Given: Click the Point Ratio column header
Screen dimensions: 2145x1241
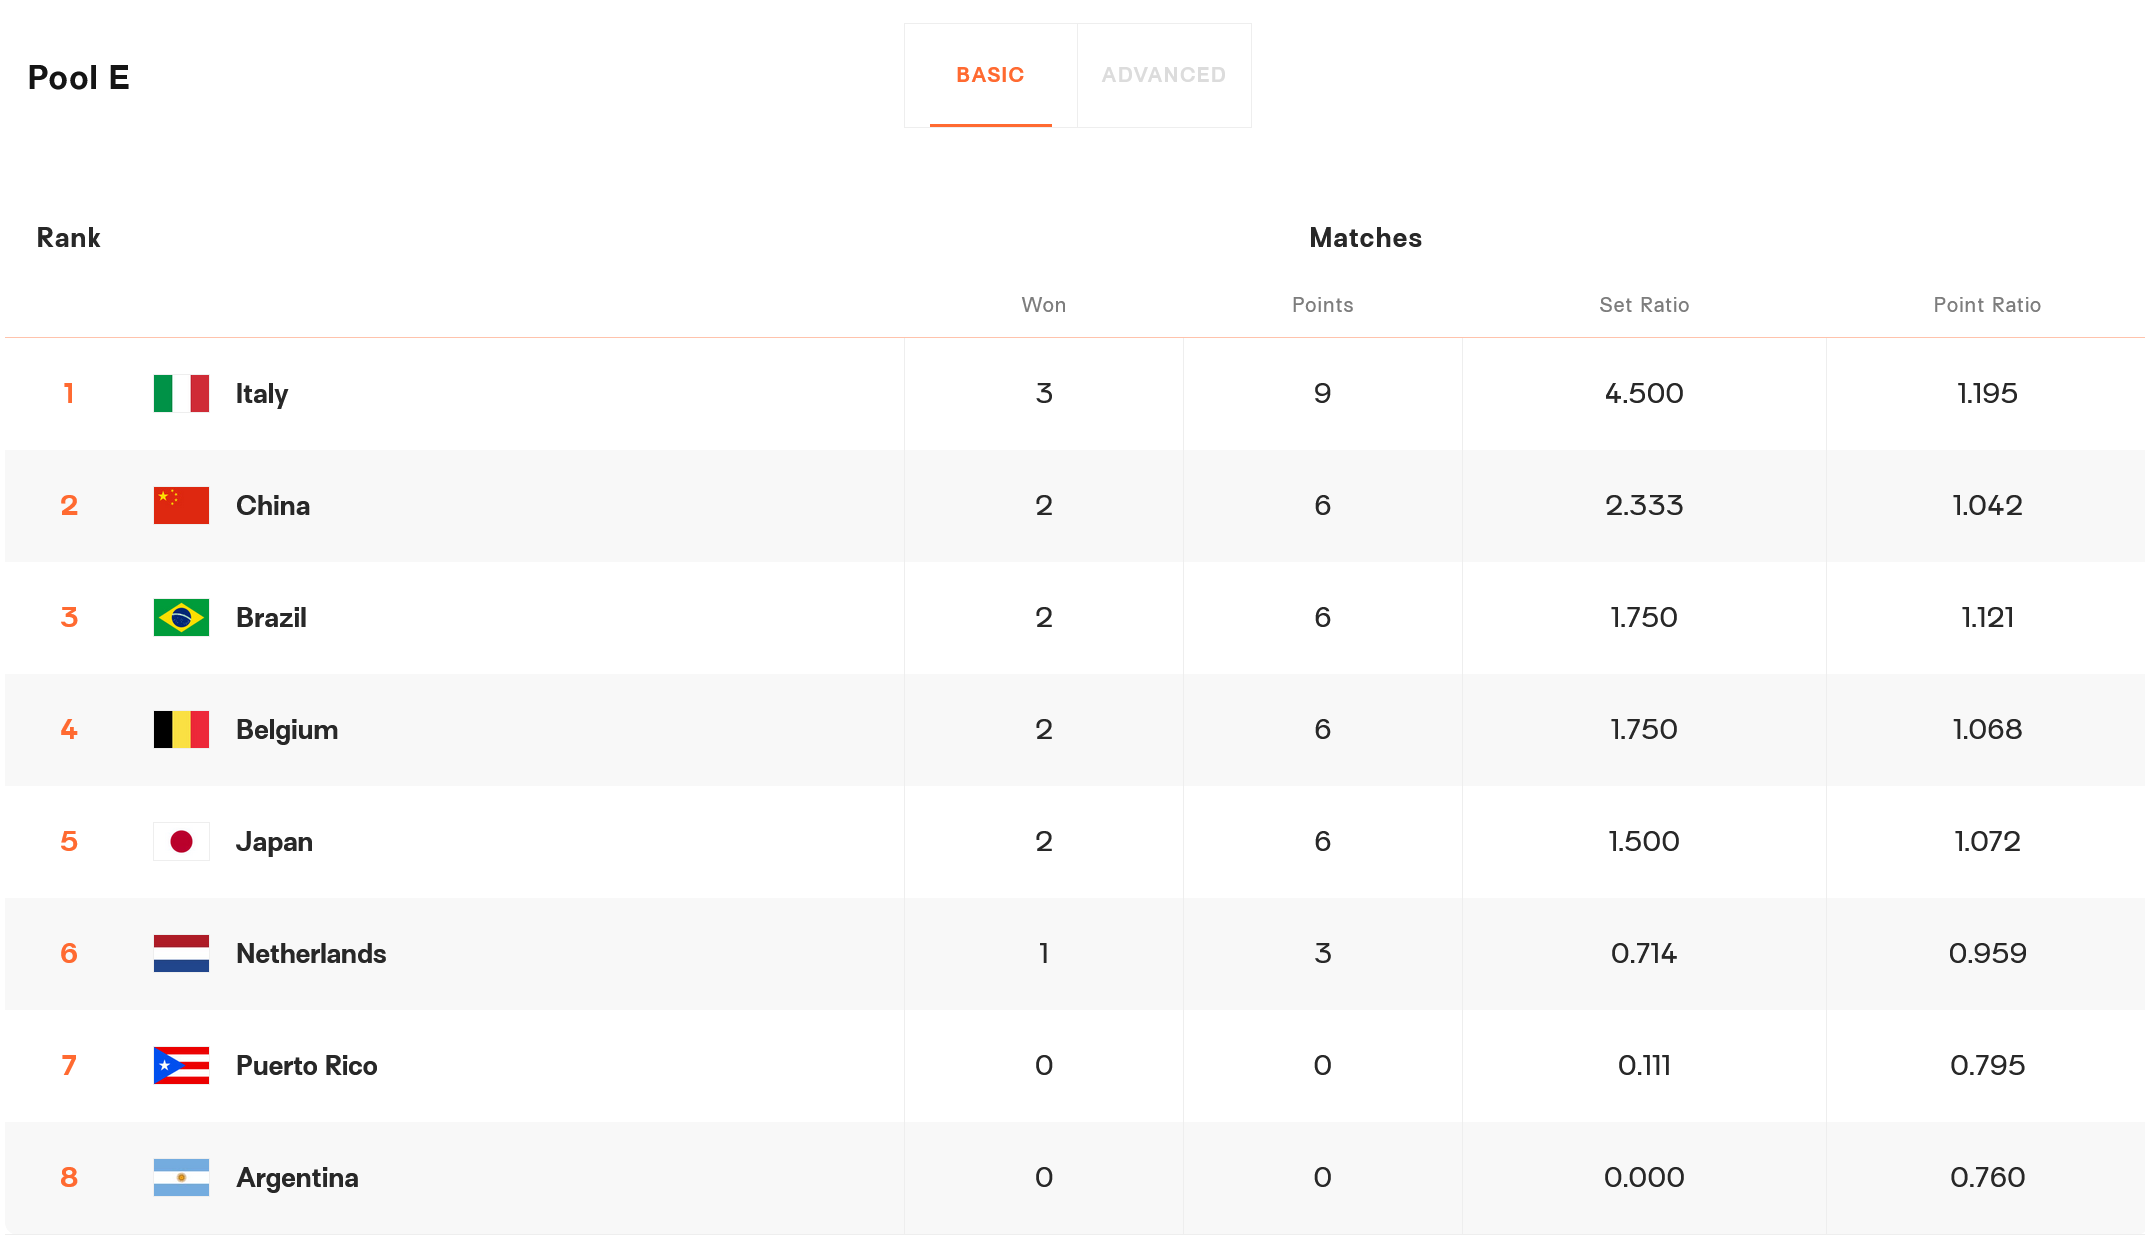Looking at the screenshot, I should 1987,305.
